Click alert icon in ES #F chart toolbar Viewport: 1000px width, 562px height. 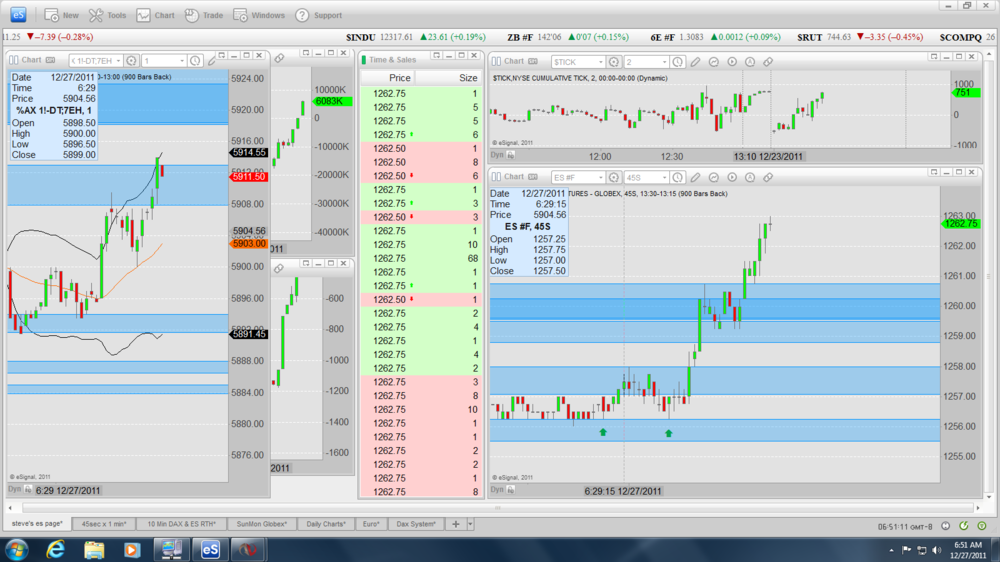tap(750, 177)
